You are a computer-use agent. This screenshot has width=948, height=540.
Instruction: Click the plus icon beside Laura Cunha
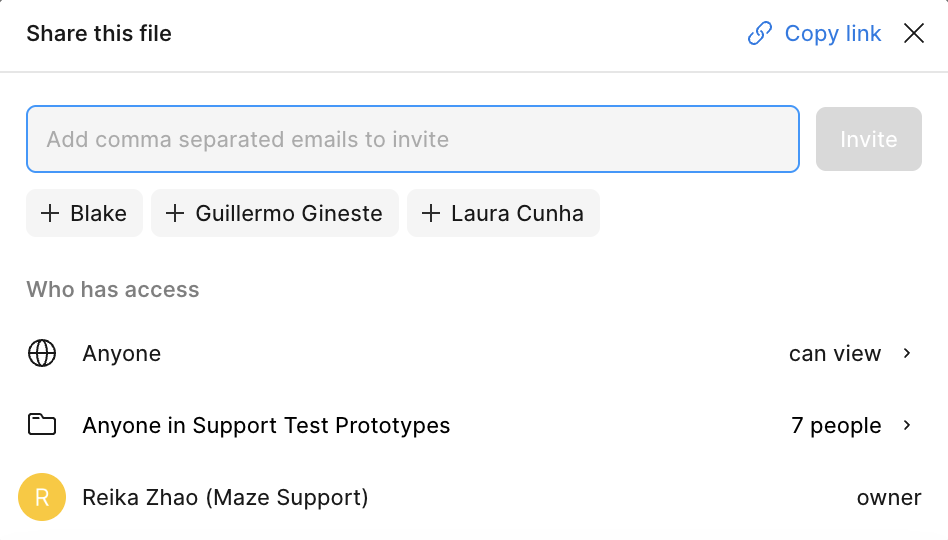431,213
